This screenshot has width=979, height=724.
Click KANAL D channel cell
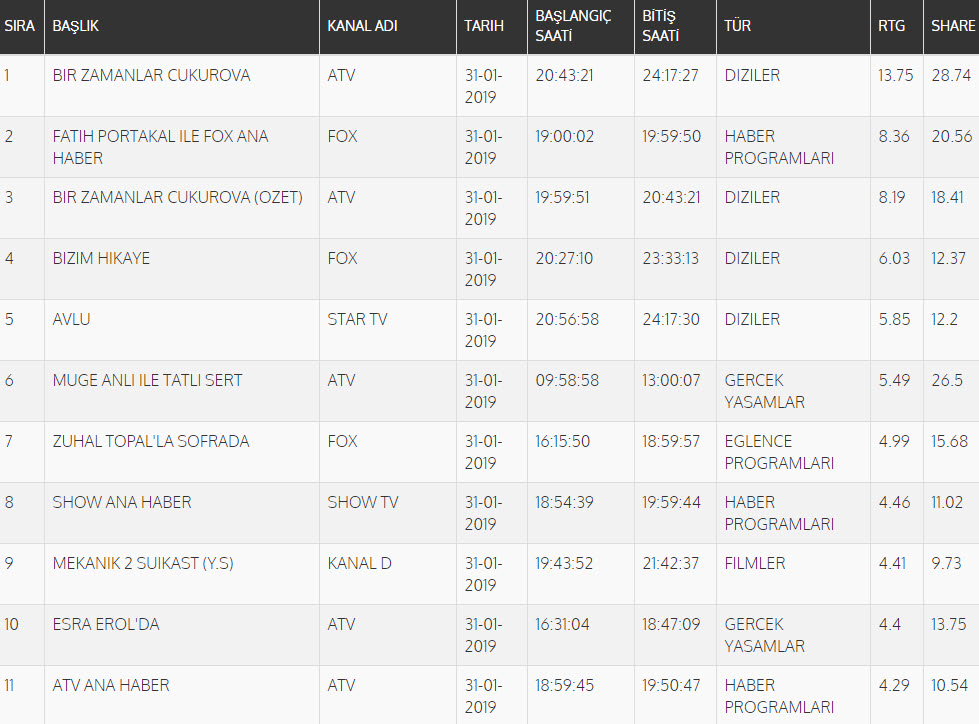[x=359, y=564]
